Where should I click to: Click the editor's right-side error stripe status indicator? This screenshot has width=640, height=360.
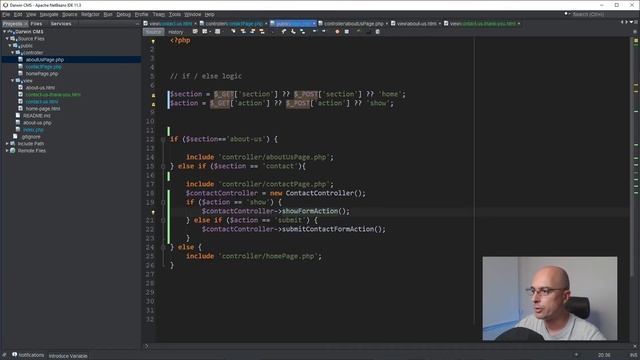coord(636,40)
